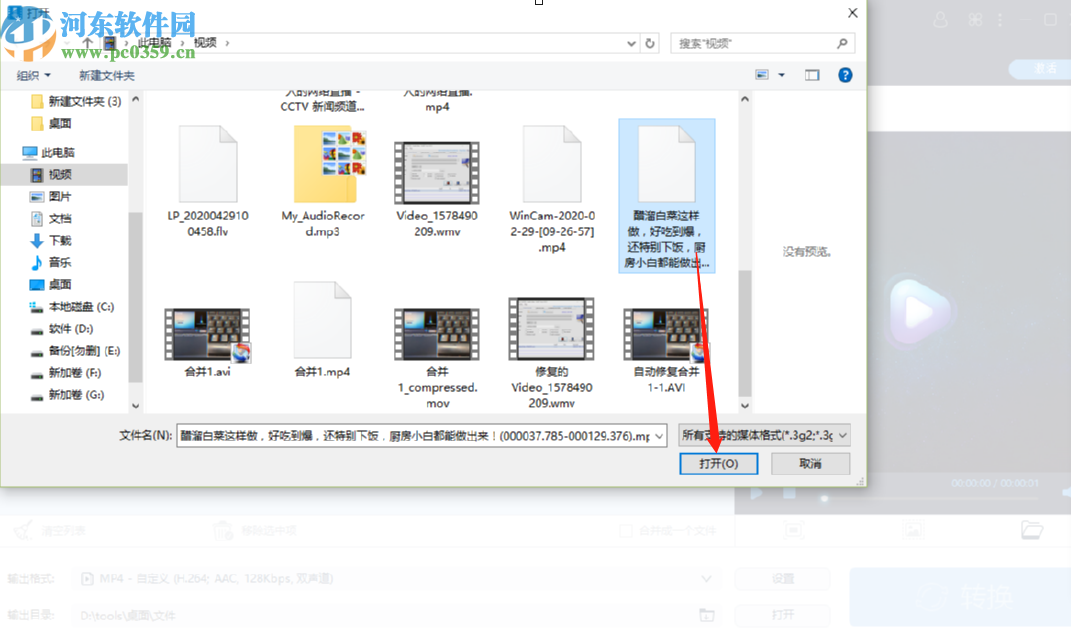Browse output directory folder icon in converter
The width and height of the screenshot is (1071, 643).
tap(707, 615)
